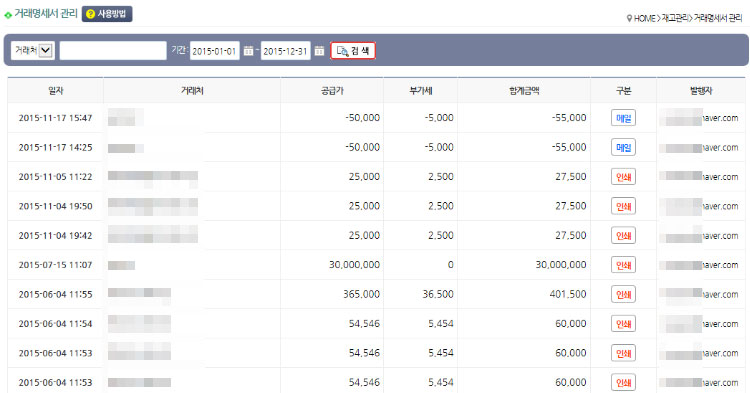
Task: Click 매입 tag for 2015-11-17 14:25 row
Action: pos(623,147)
